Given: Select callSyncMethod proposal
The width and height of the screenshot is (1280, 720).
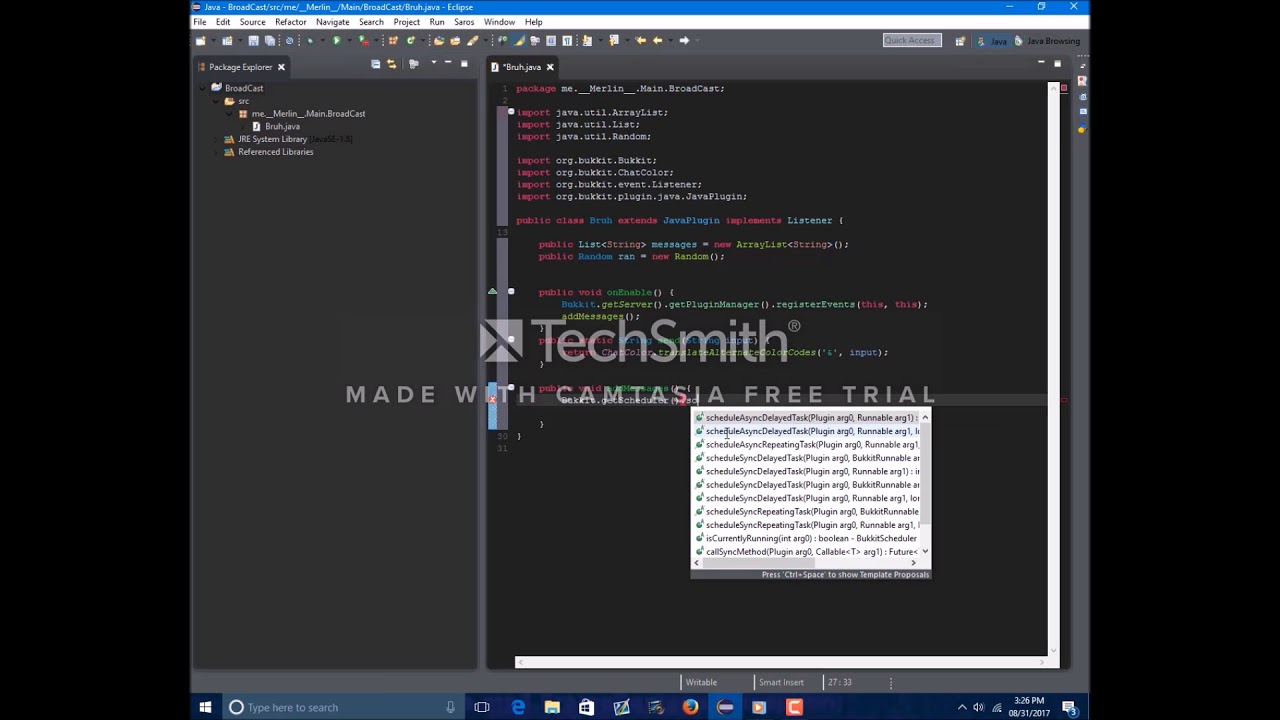Looking at the screenshot, I should pyautogui.click(x=806, y=552).
